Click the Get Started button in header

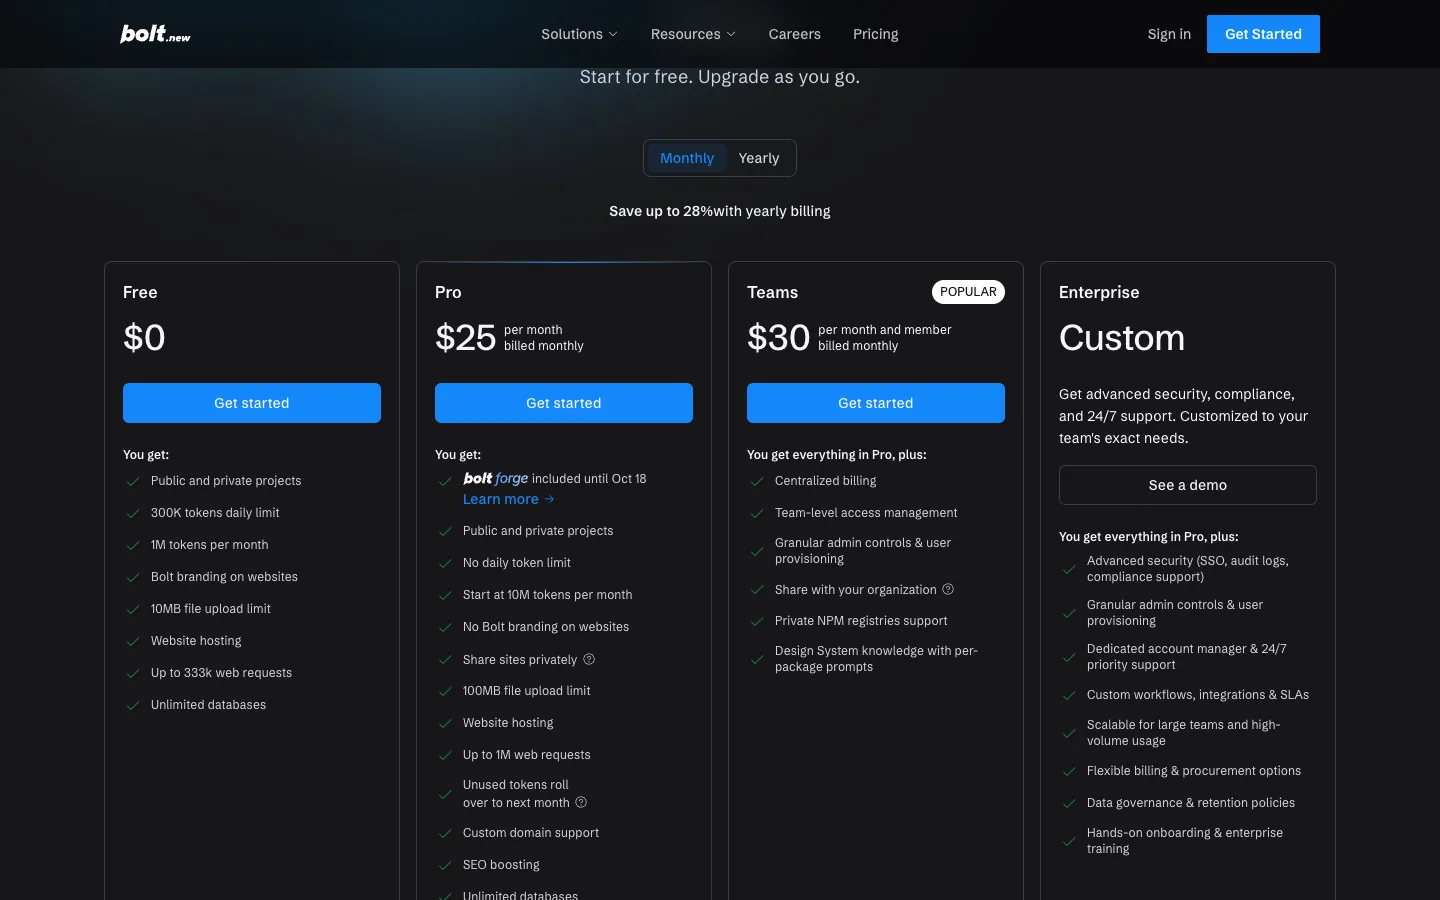pyautogui.click(x=1263, y=34)
